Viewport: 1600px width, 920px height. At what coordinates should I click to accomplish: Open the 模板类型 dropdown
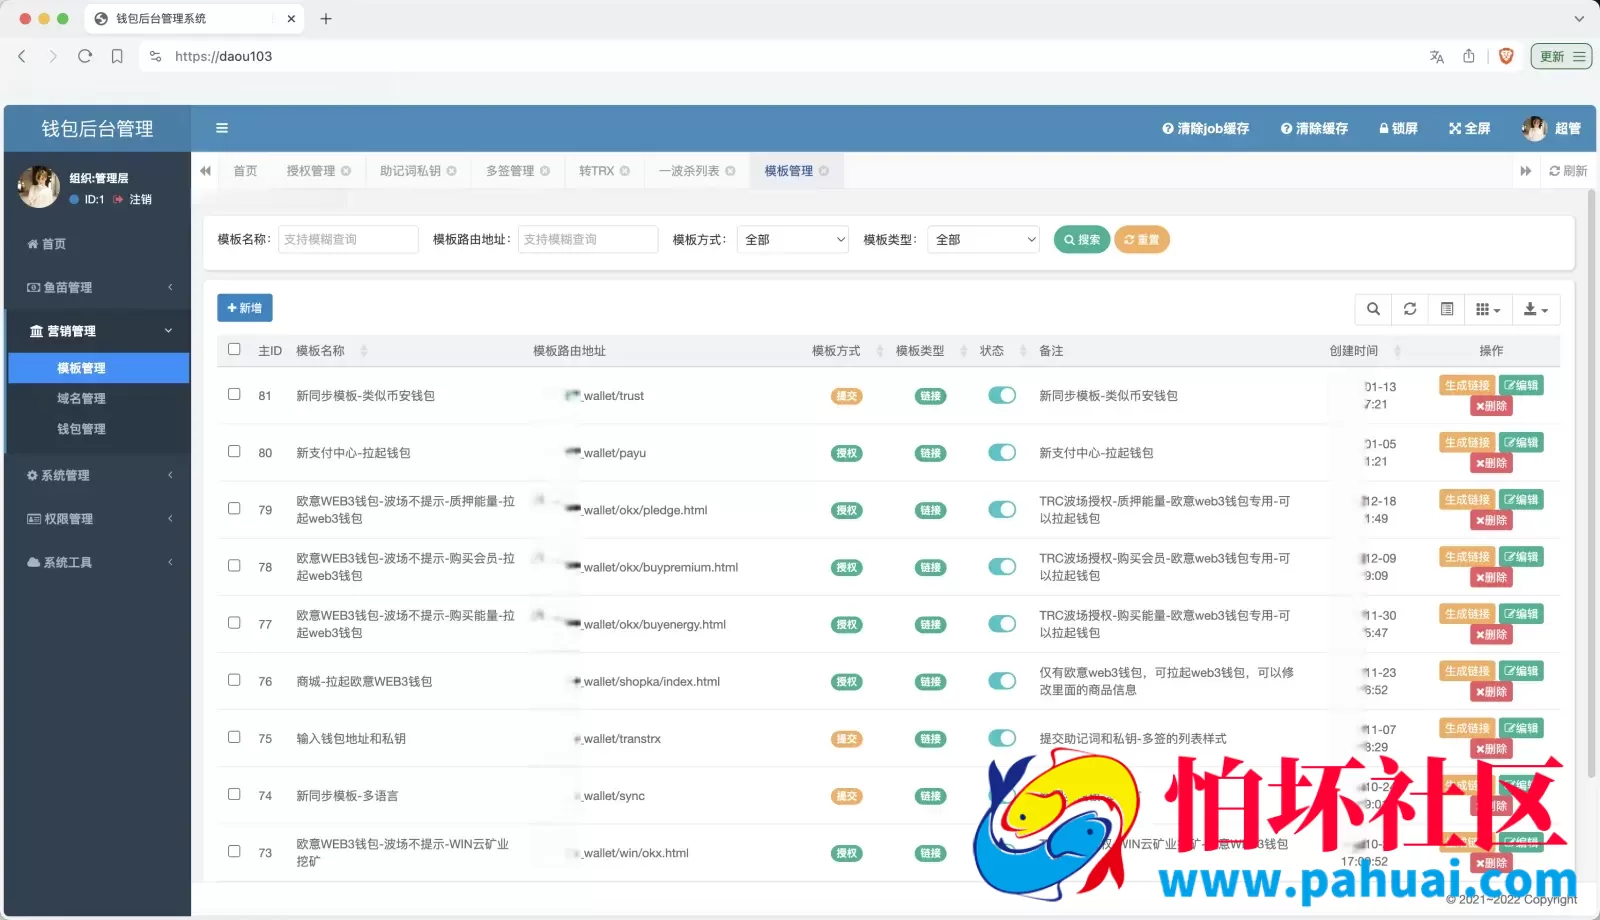(x=984, y=239)
